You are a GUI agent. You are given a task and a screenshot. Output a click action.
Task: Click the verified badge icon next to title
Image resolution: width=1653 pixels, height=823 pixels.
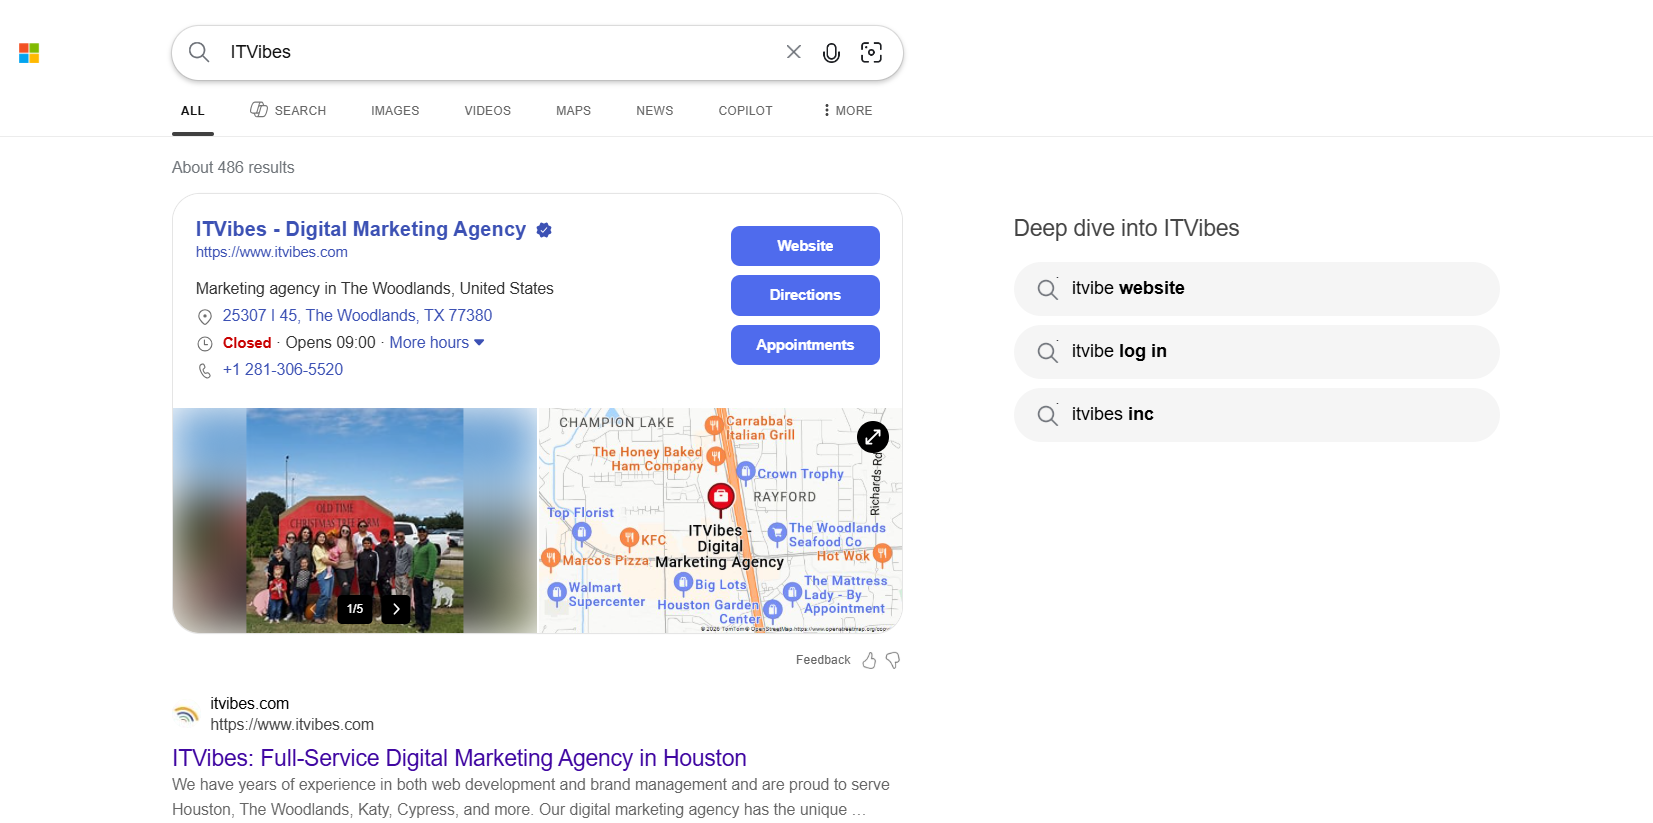[544, 230]
